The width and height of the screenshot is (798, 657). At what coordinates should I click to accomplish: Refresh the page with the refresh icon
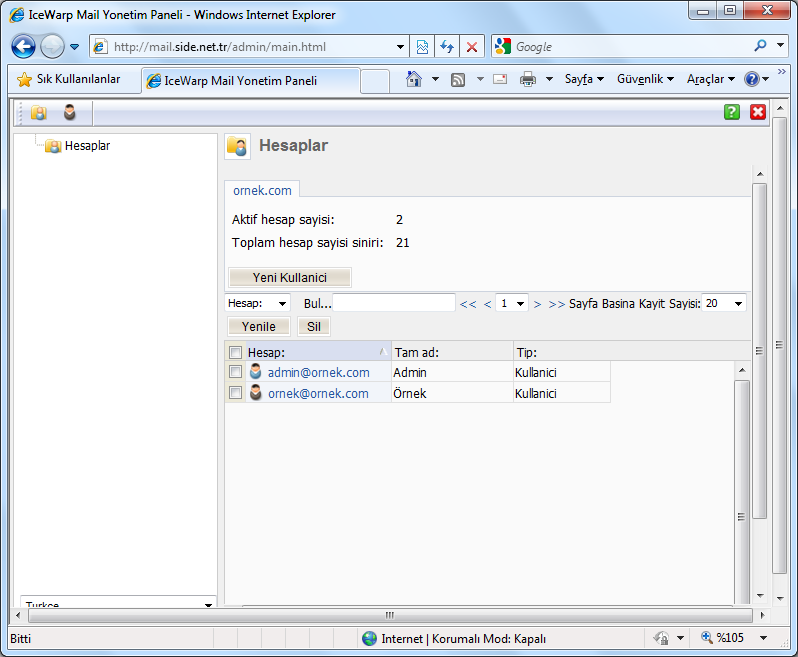click(x=447, y=47)
